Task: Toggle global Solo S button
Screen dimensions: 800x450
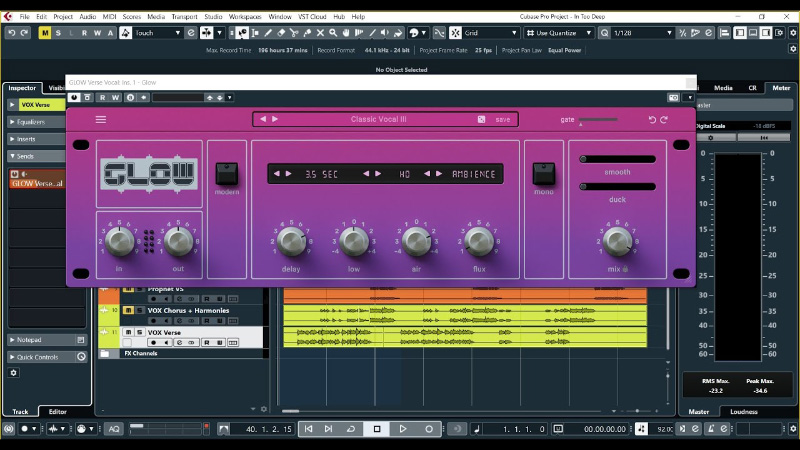Action: [x=58, y=33]
